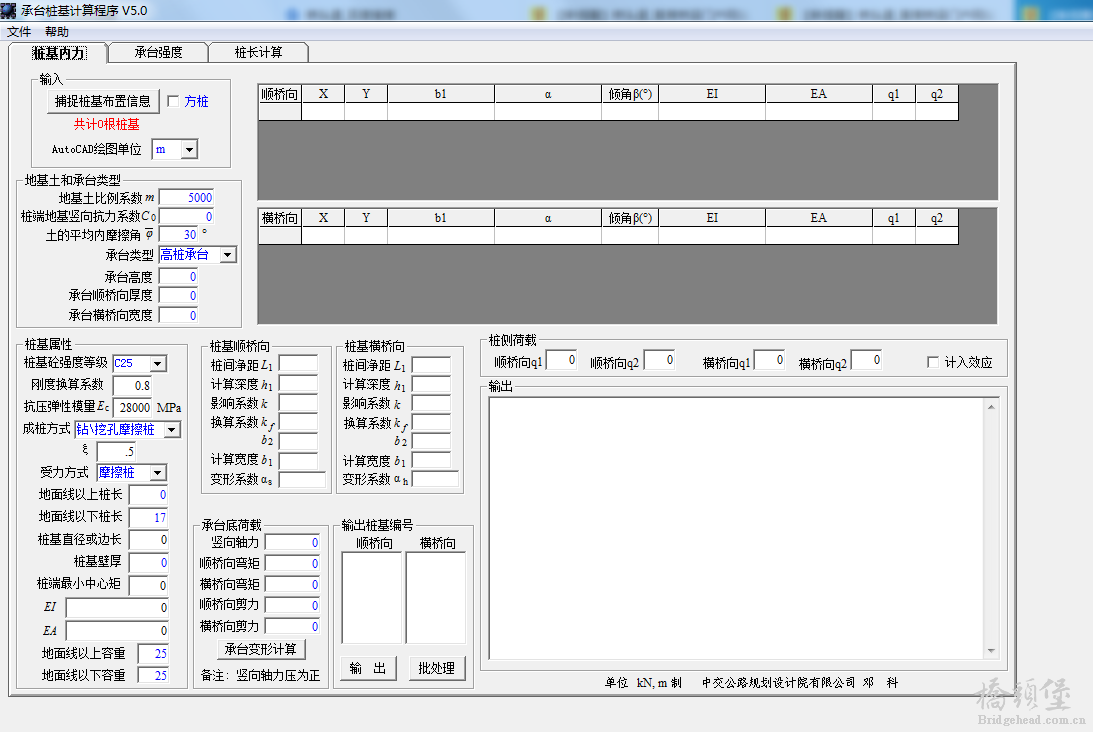Click the 横桥向弯矩 input field

click(x=292, y=584)
